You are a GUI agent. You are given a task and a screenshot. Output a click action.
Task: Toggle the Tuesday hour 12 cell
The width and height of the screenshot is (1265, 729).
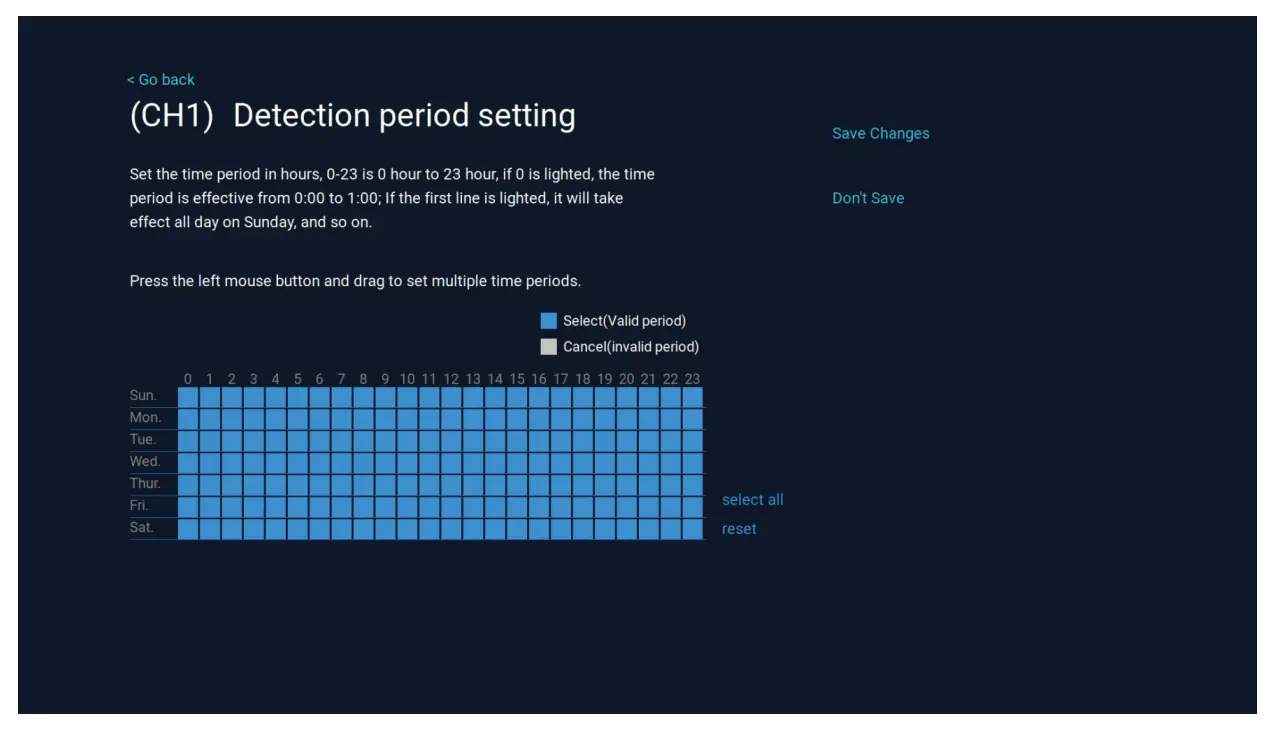[x=451, y=440]
